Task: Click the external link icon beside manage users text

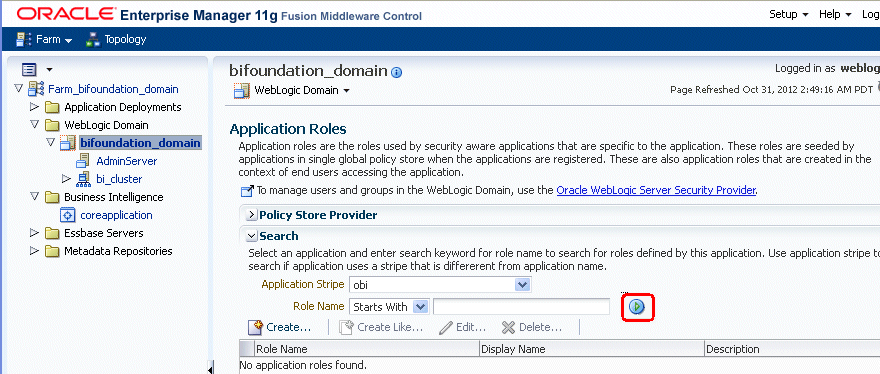Action: tap(247, 191)
